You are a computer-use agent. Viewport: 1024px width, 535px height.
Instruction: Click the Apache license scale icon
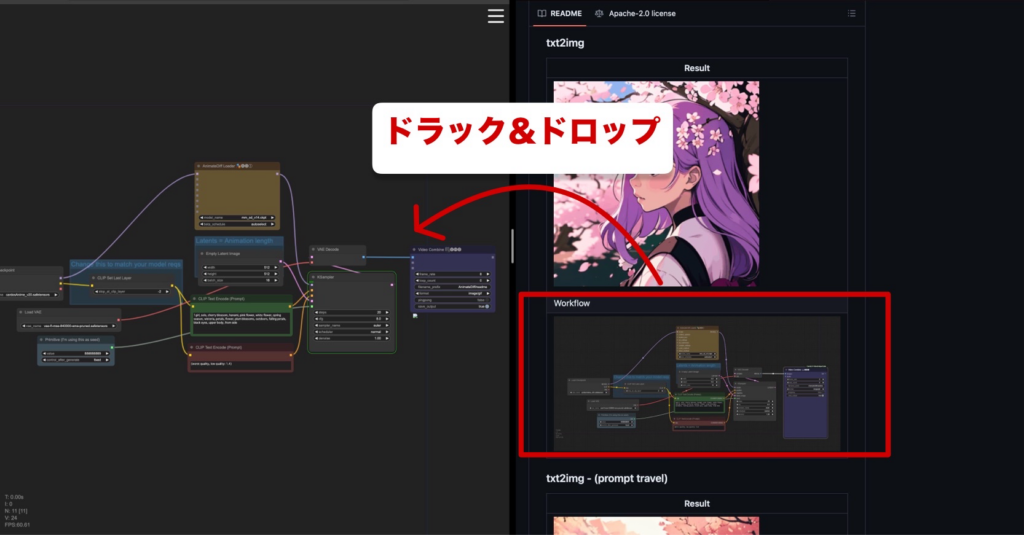[x=599, y=14]
